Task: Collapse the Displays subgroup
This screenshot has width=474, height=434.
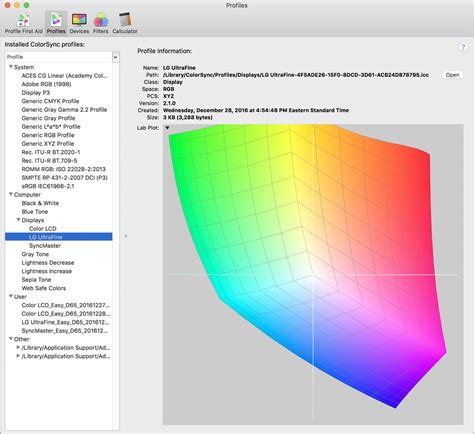Action: click(x=18, y=220)
